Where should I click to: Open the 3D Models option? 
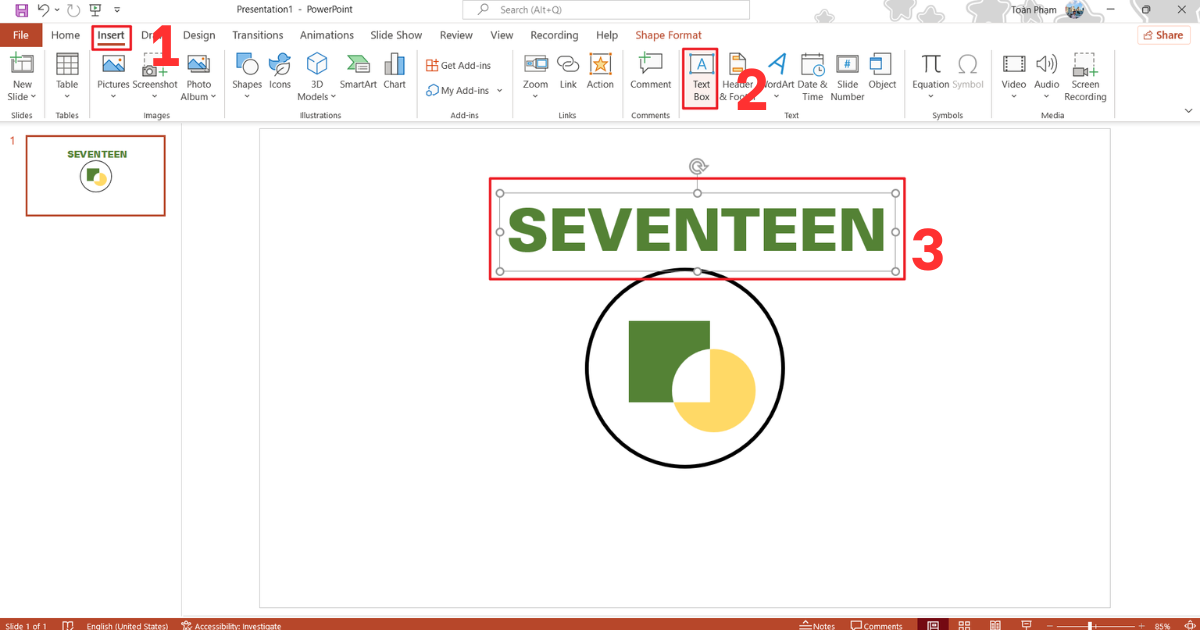pyautogui.click(x=316, y=76)
